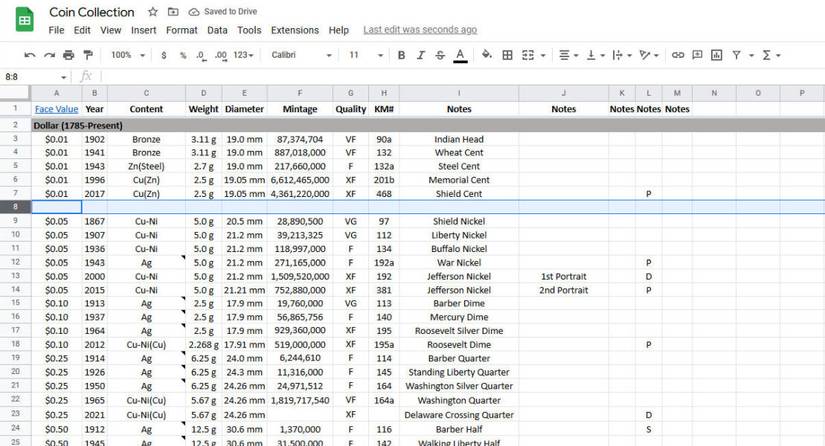Click the Undo icon in toolbar

coord(30,55)
